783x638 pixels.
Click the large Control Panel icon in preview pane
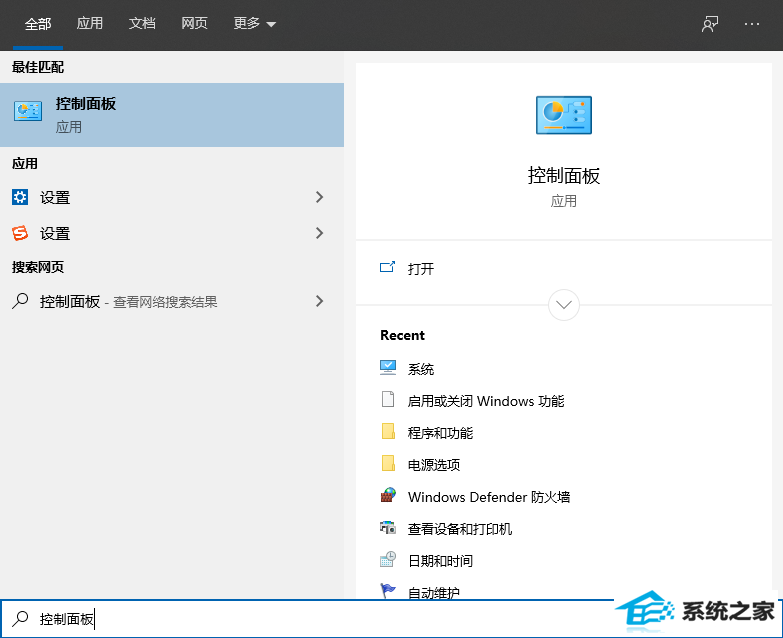click(564, 115)
